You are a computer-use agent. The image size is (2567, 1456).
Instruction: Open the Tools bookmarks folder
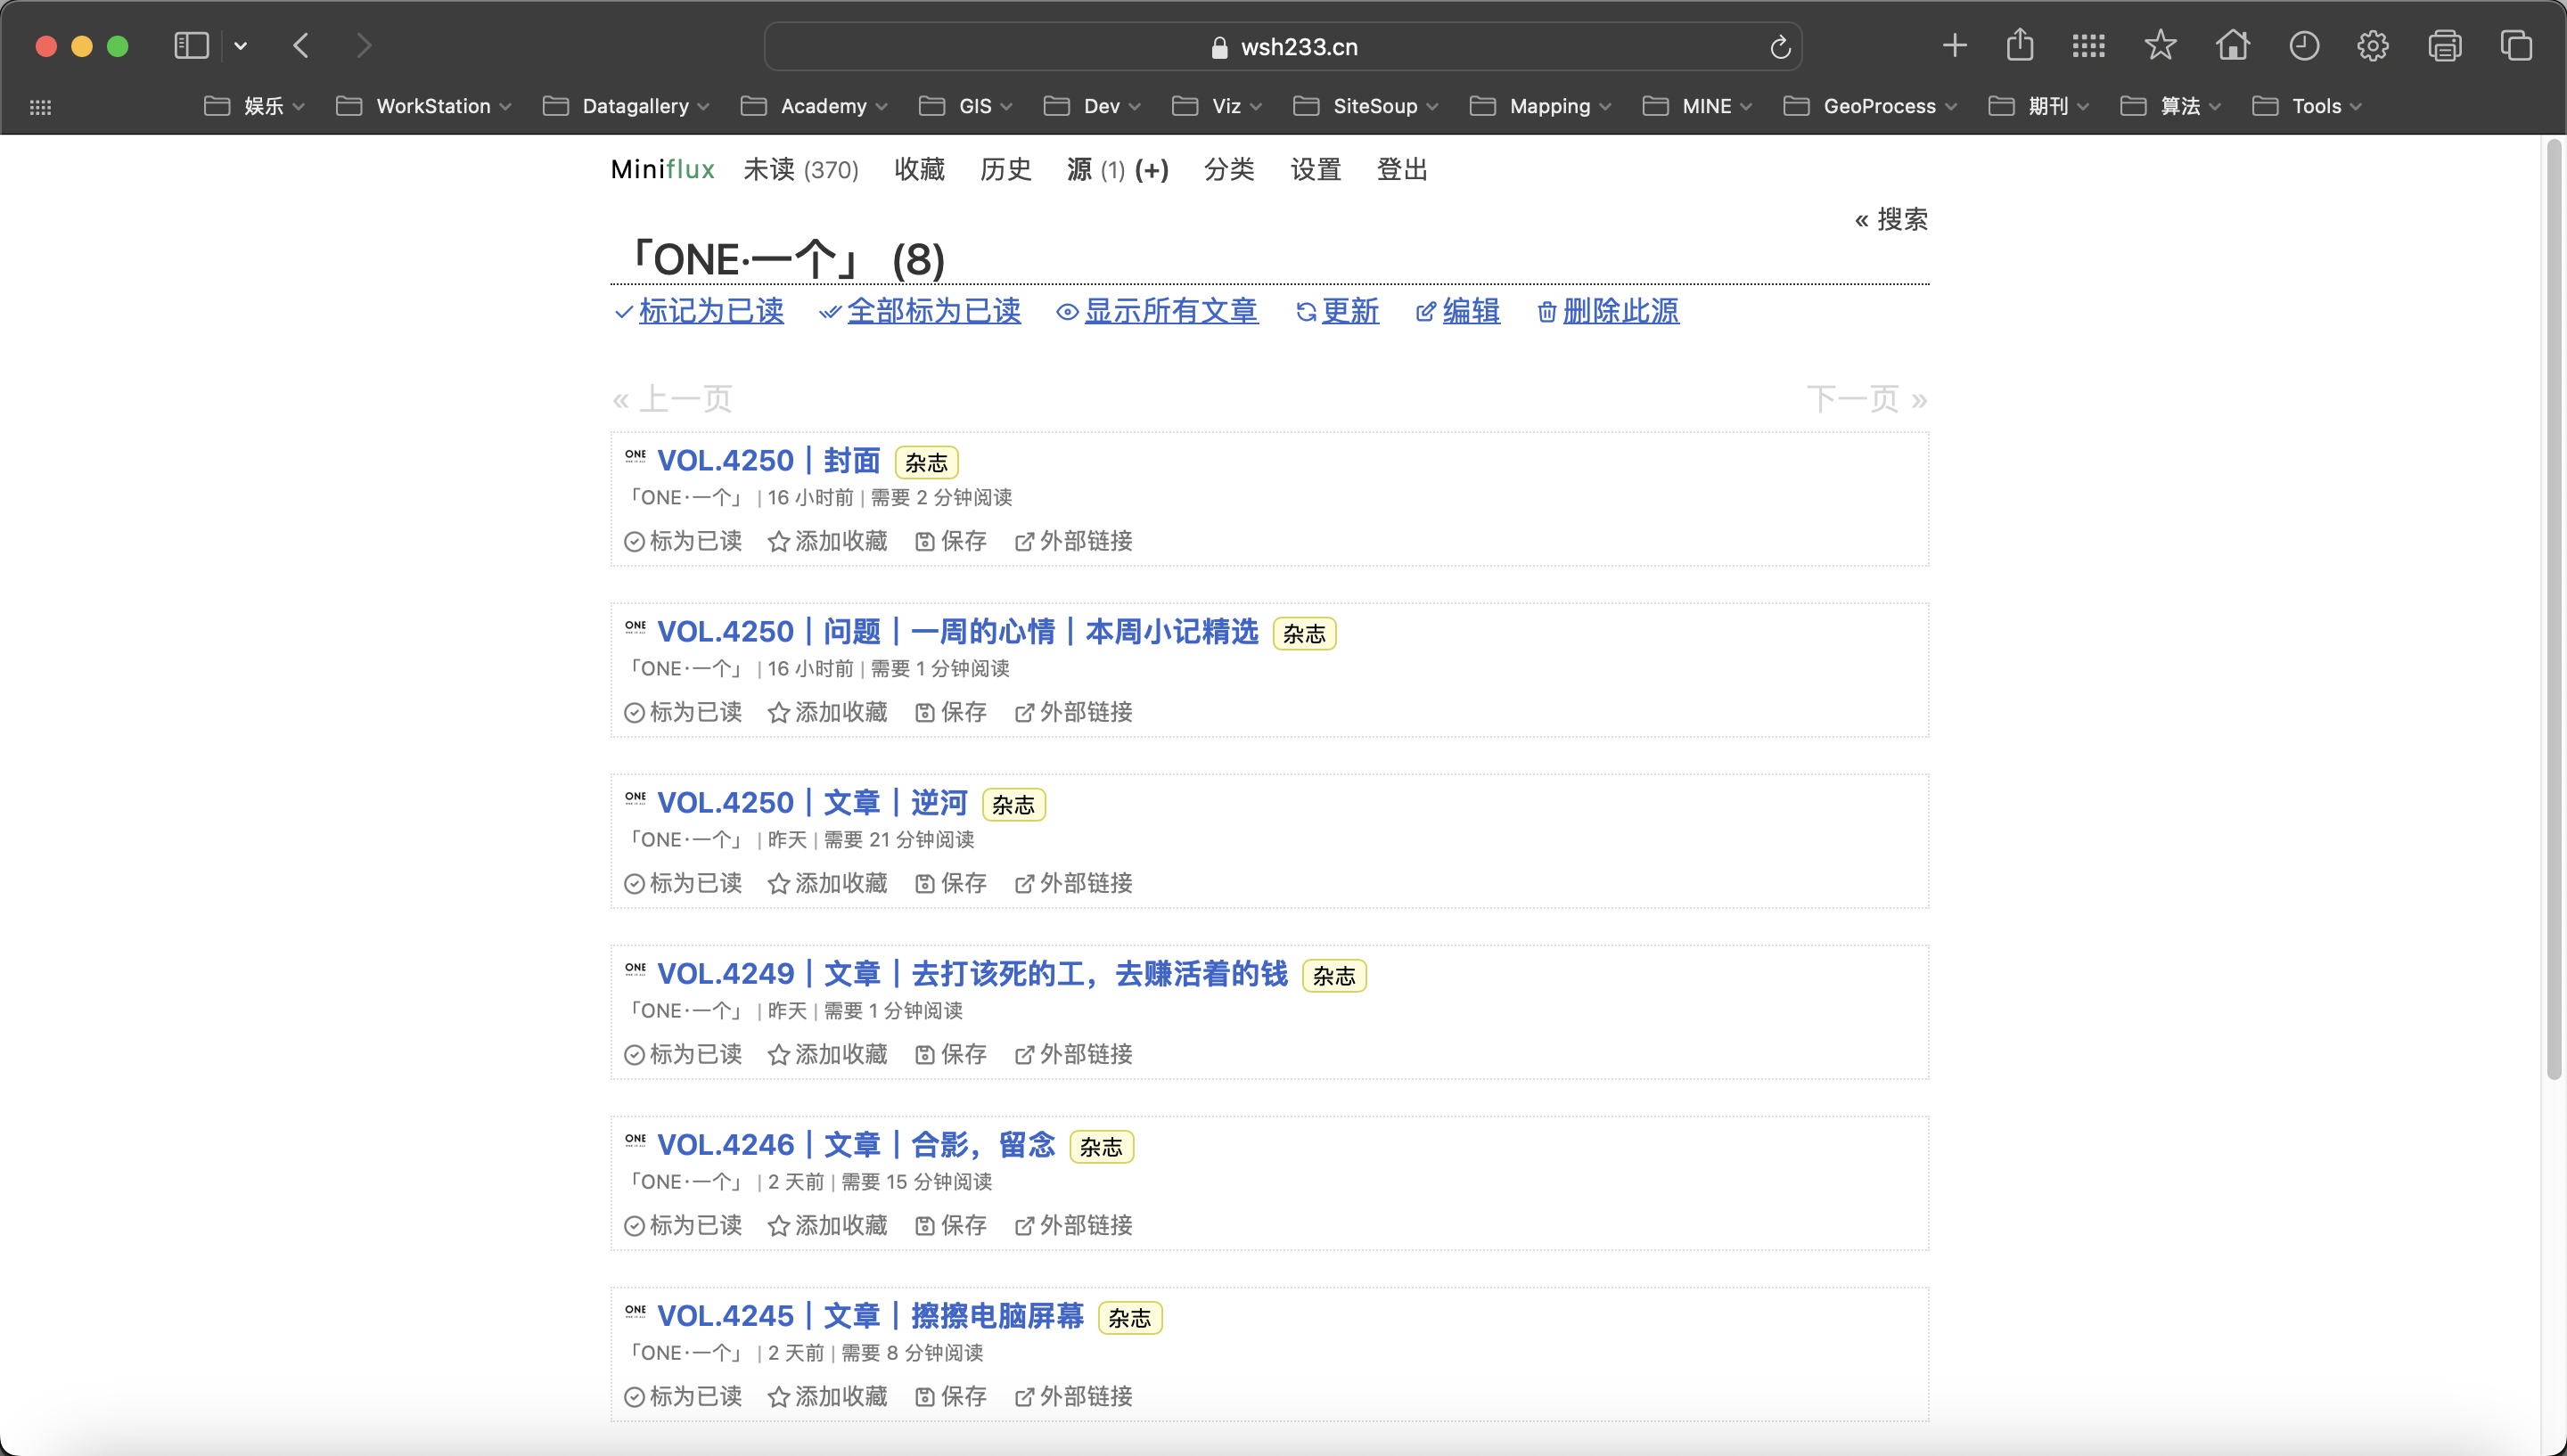coord(2307,106)
